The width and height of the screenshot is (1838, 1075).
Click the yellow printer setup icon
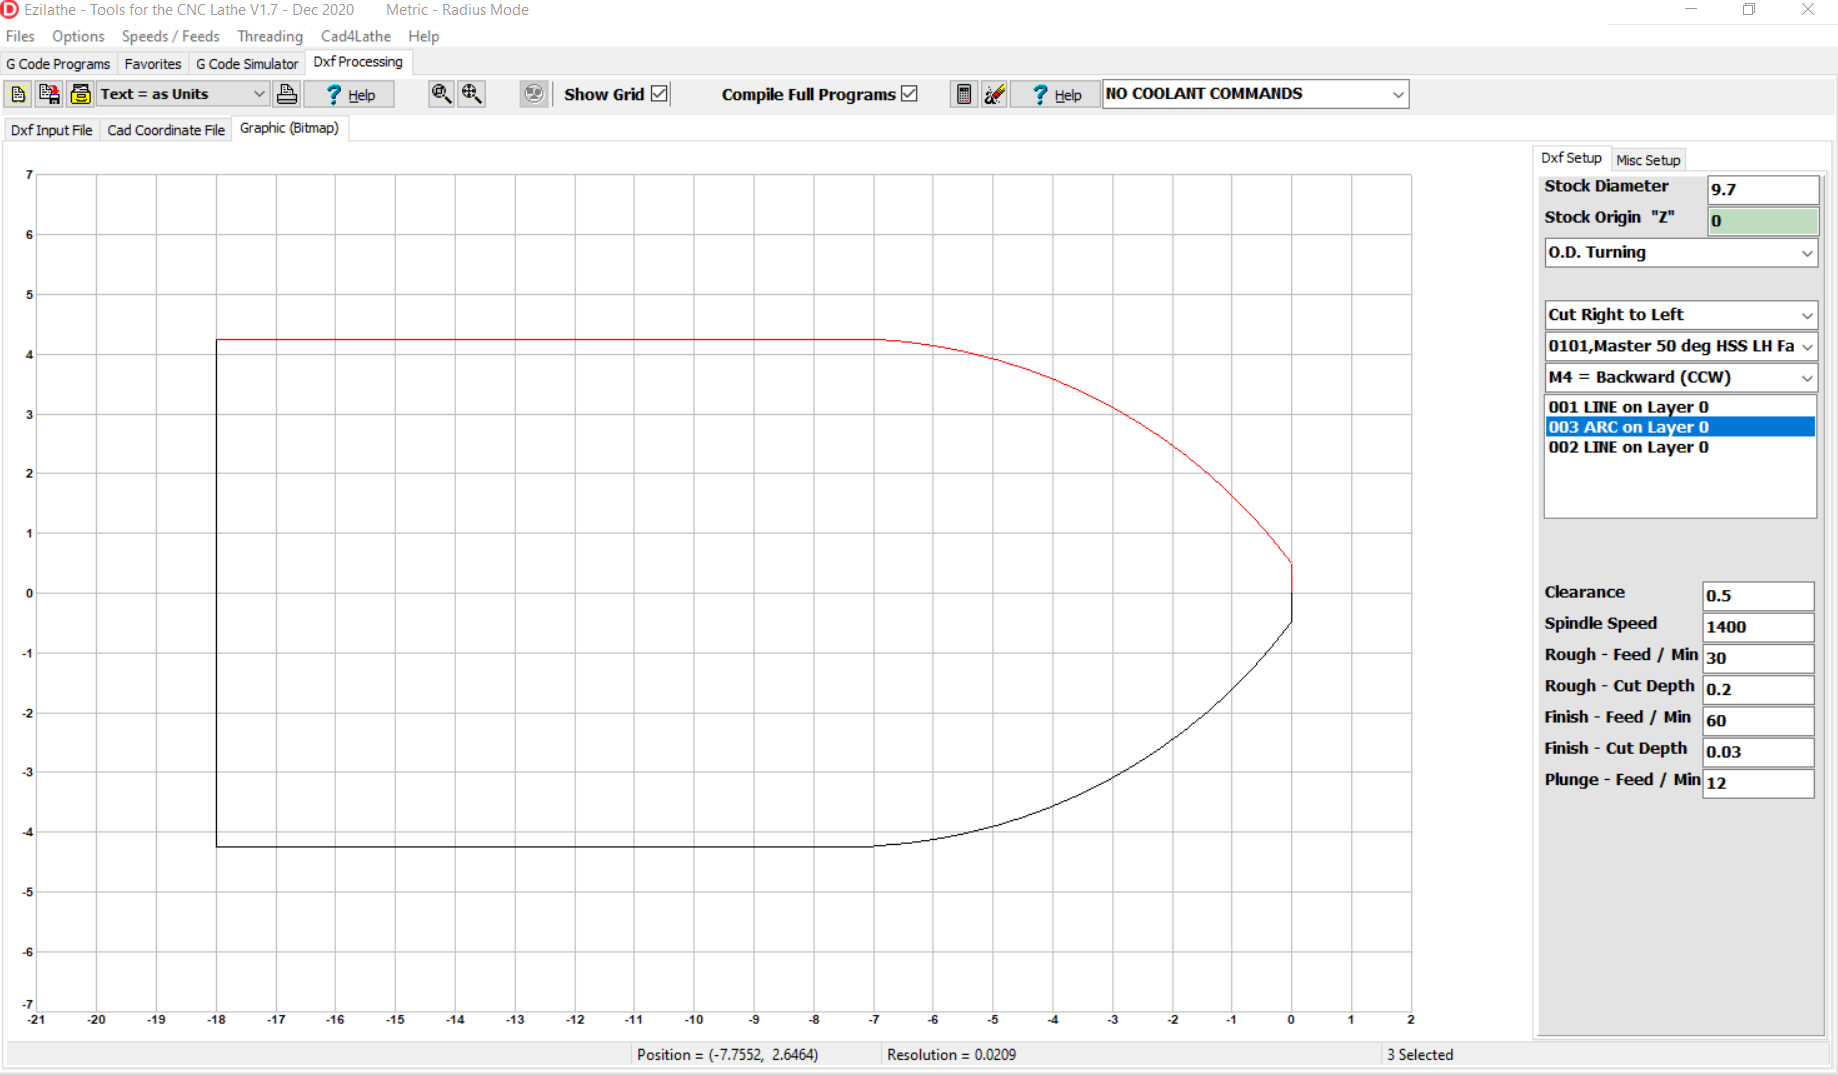[x=80, y=94]
